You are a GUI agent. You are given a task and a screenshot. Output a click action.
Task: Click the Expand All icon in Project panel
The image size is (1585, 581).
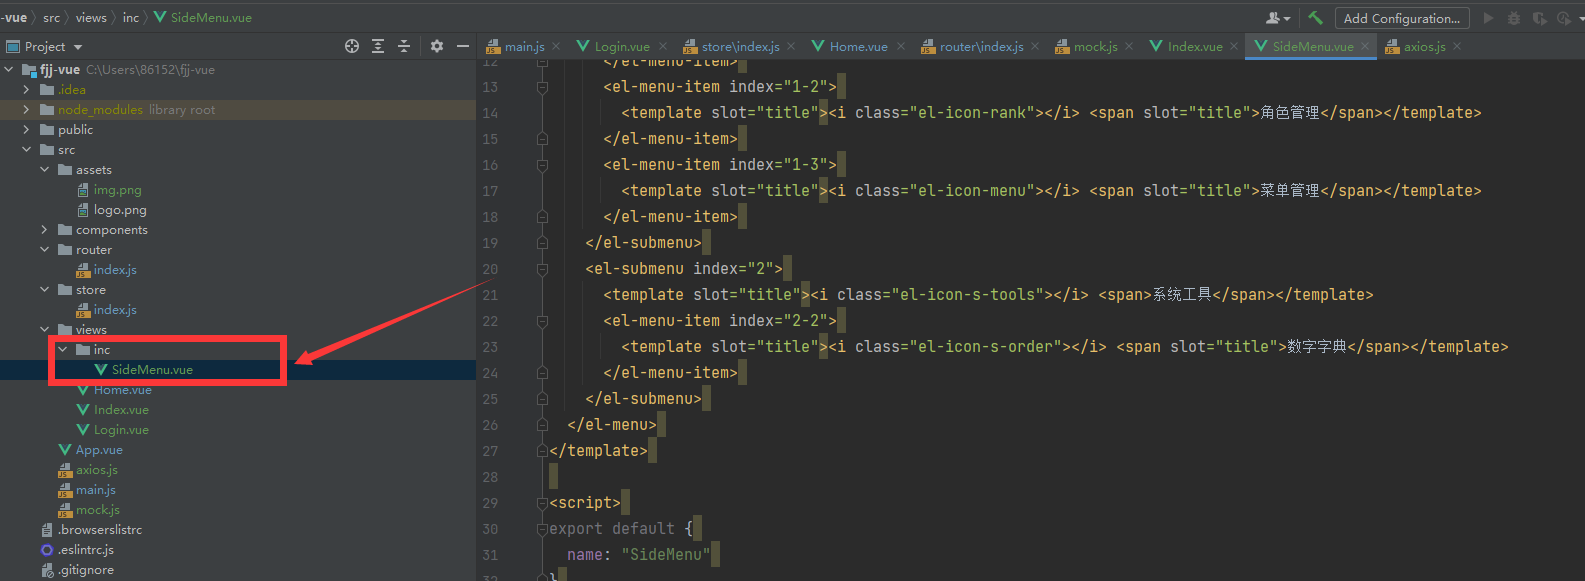pyautogui.click(x=378, y=46)
